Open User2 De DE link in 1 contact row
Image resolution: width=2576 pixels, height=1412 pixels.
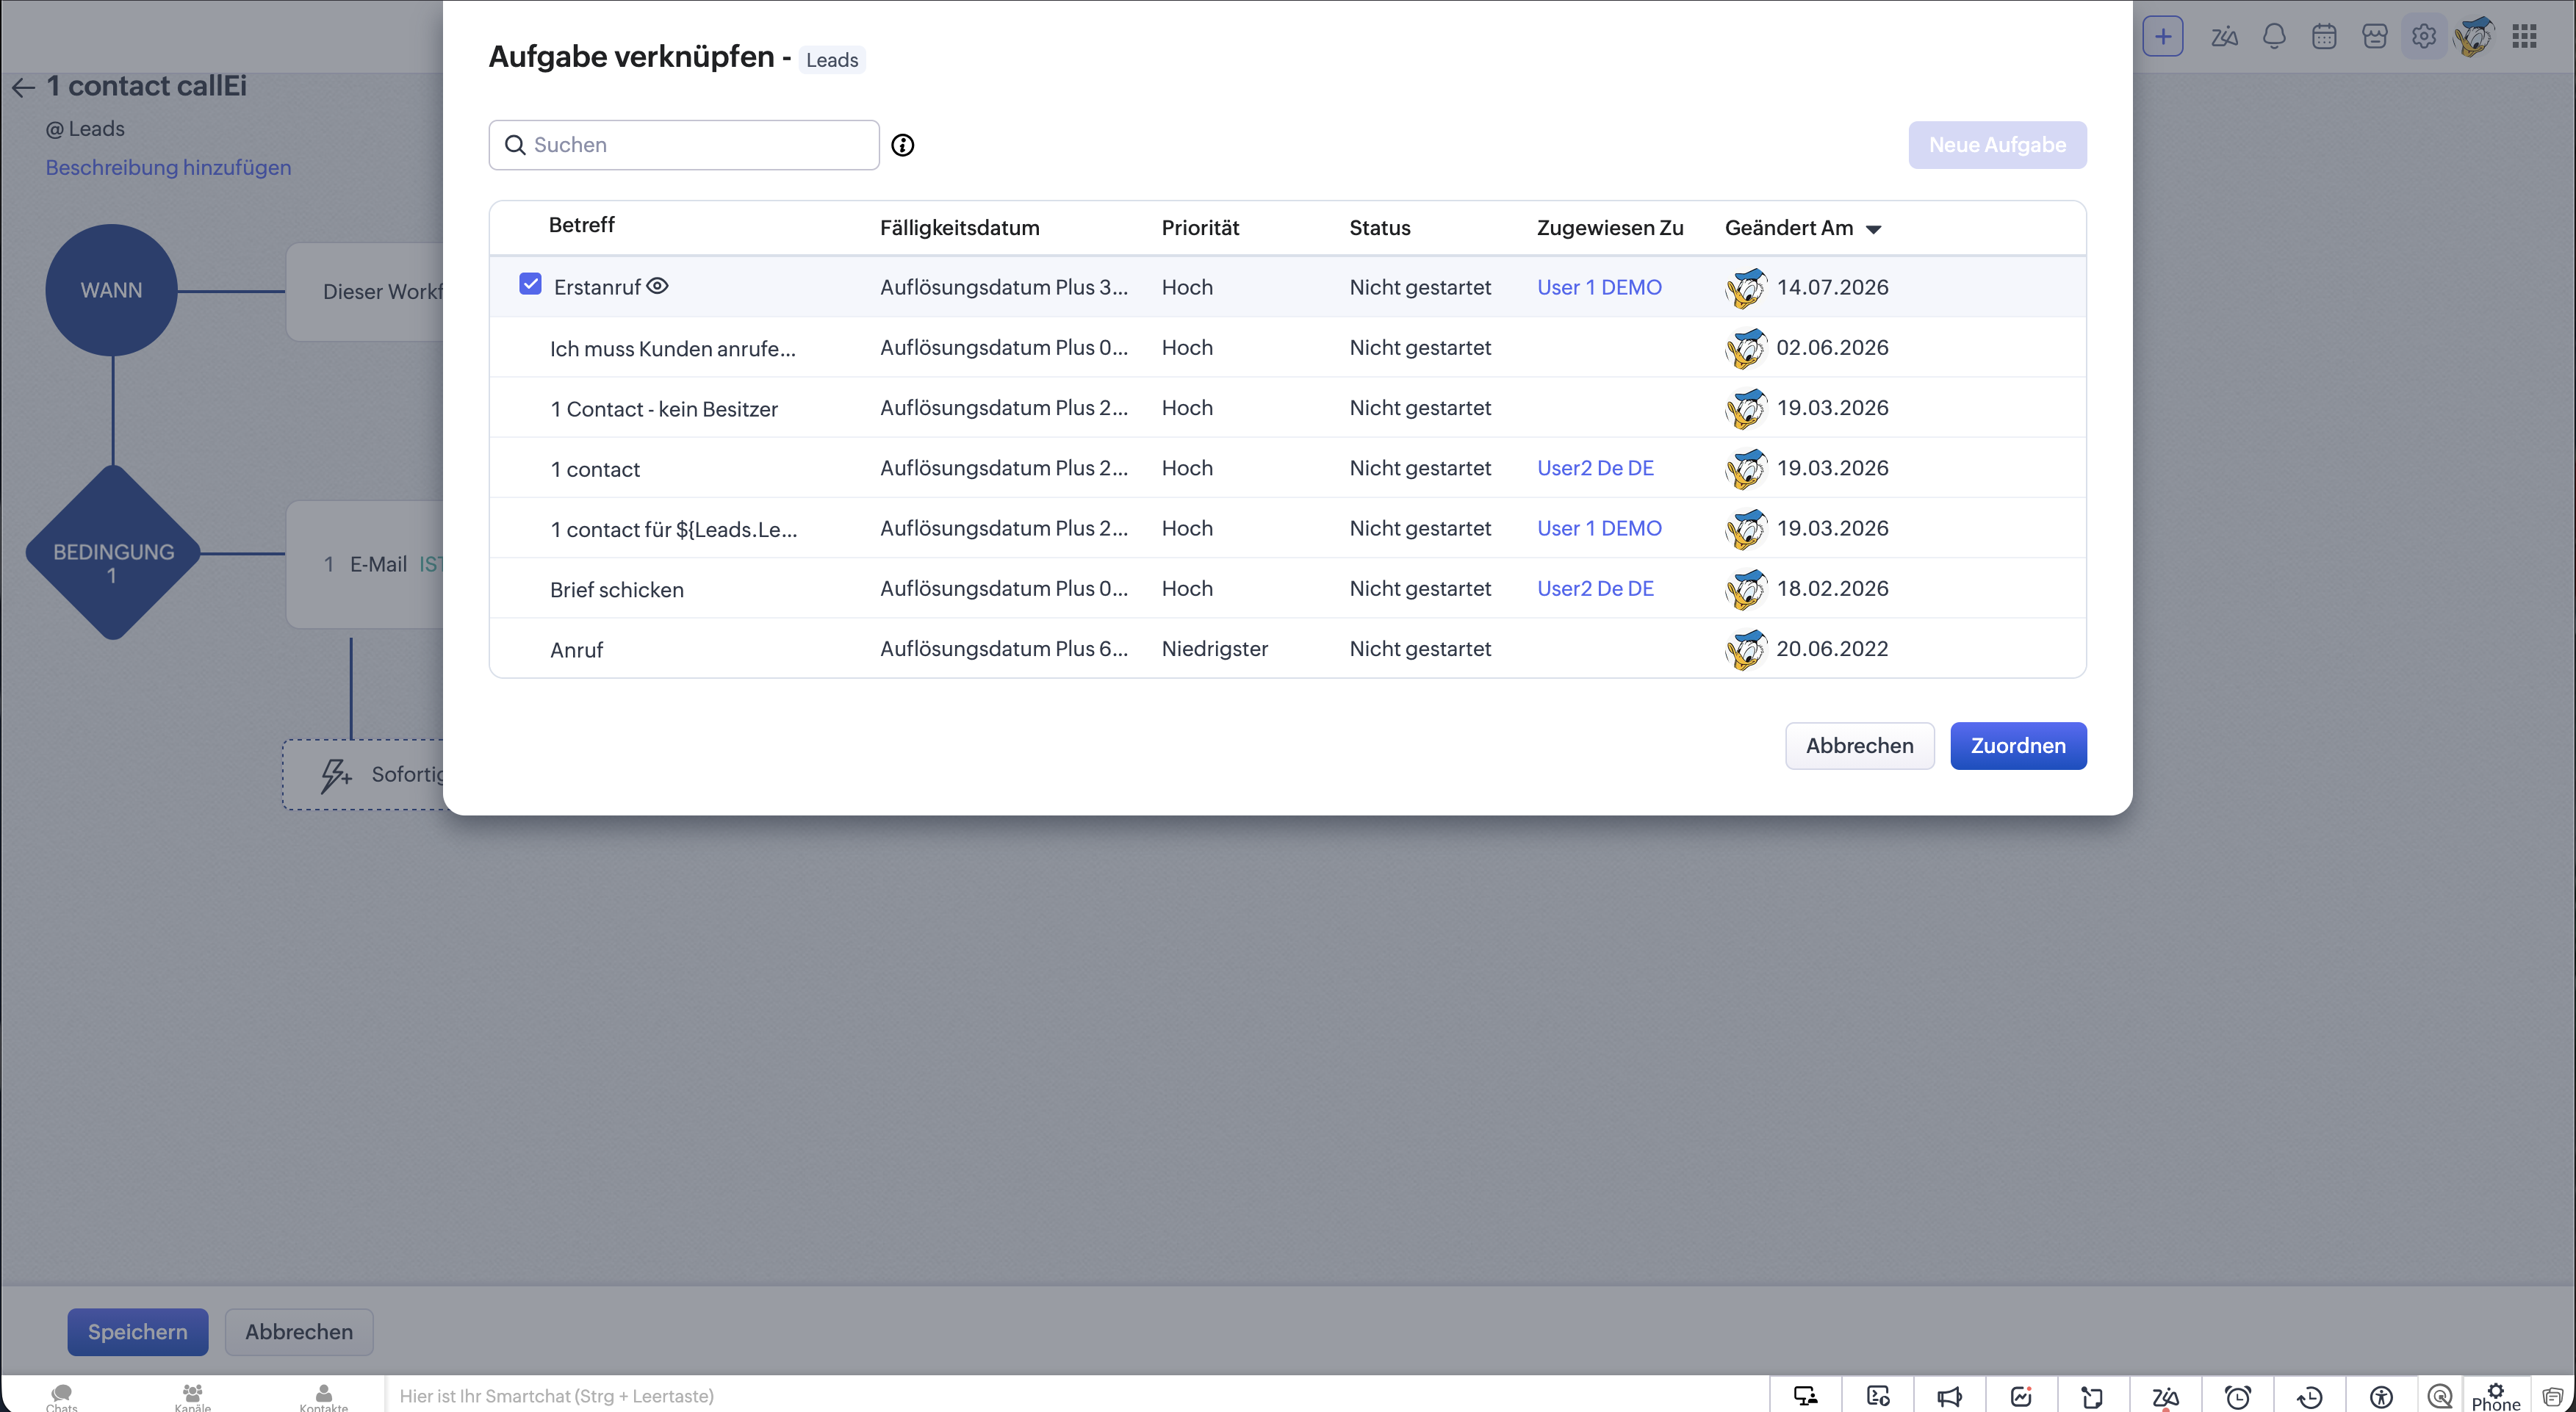coord(1595,468)
